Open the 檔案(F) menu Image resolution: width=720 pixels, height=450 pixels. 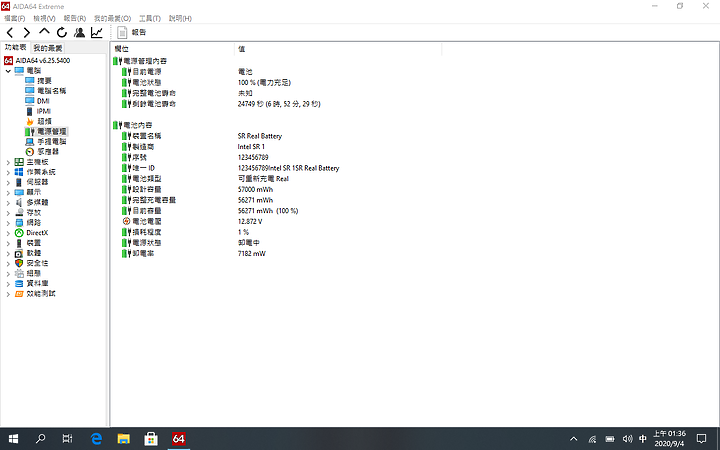tap(15, 18)
